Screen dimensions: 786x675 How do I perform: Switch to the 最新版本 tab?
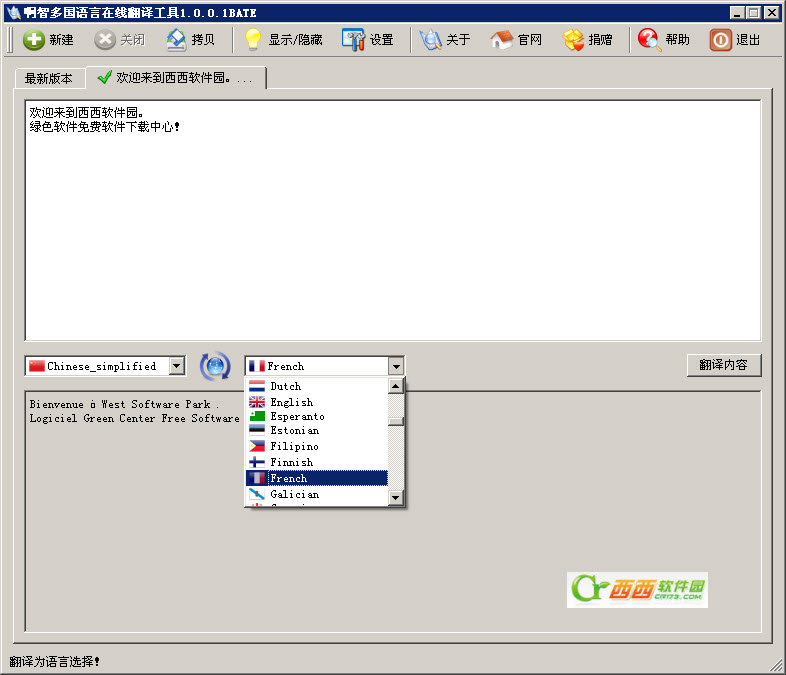click(49, 78)
